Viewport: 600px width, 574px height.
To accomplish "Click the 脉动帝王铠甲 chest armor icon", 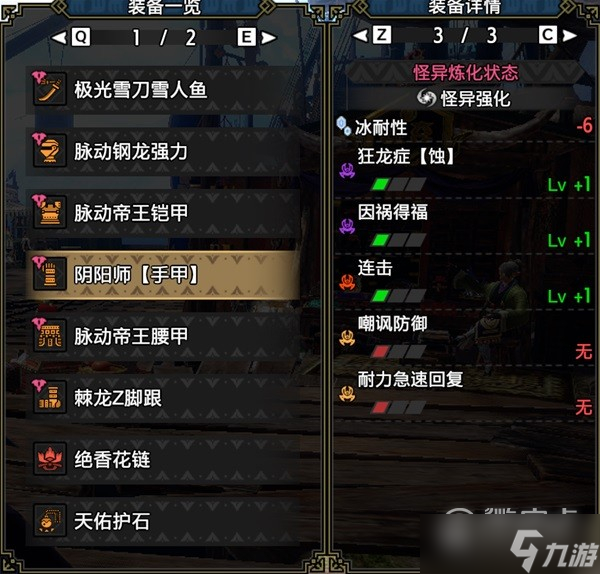I will click(50, 213).
